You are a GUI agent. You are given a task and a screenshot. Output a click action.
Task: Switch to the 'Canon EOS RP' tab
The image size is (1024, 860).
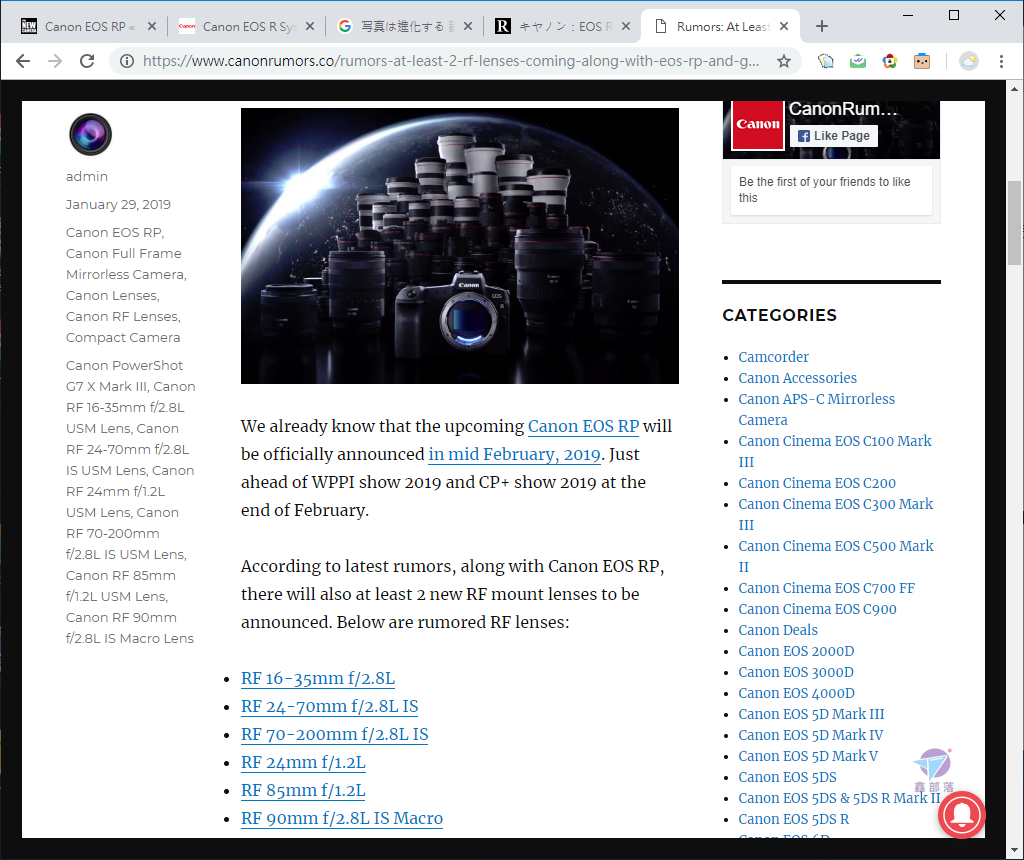click(x=88, y=26)
